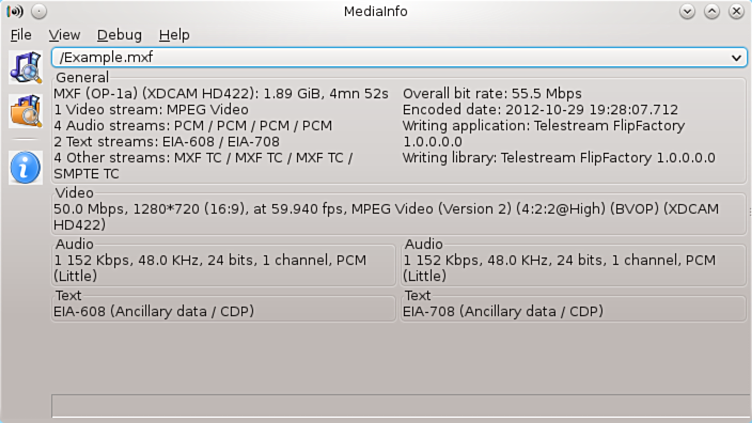752x423 pixels.
Task: Click the /Example.mxf file path field
Action: click(380, 58)
